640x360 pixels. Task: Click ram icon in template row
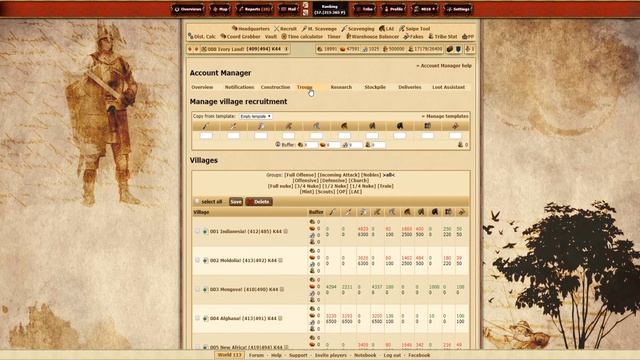(x=427, y=126)
